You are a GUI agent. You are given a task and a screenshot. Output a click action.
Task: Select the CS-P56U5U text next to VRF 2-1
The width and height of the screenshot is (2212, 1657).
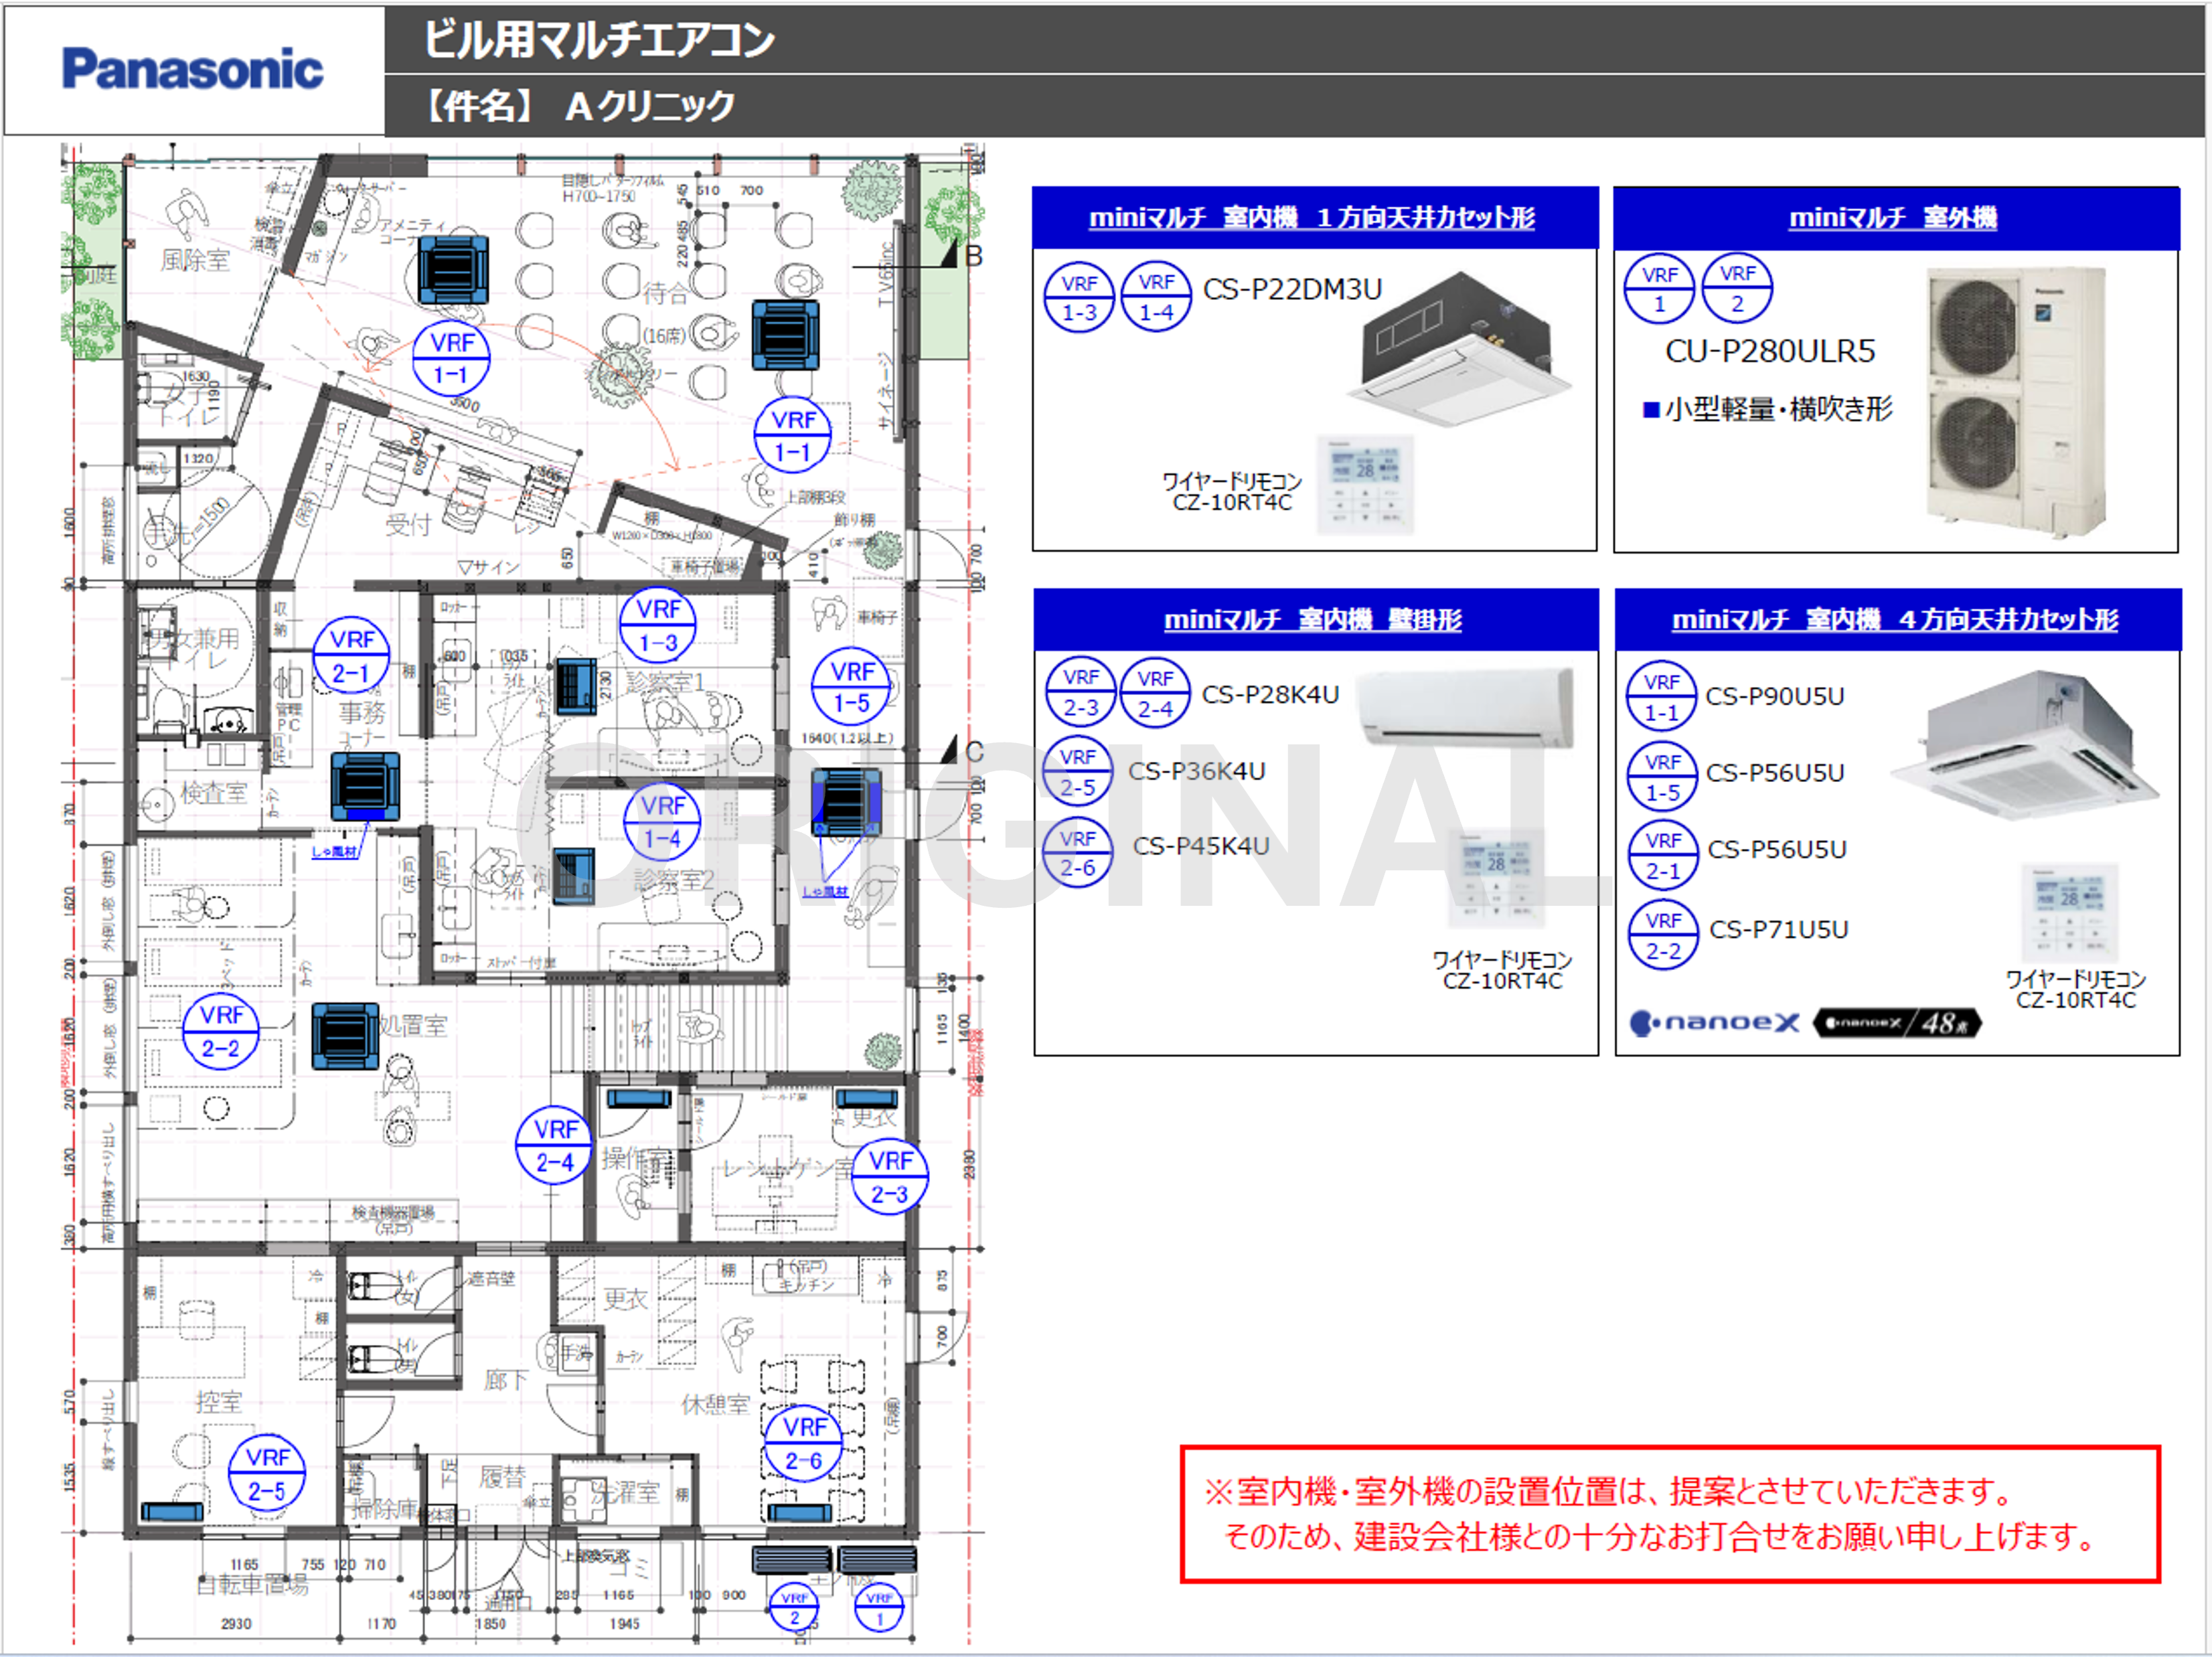pyautogui.click(x=1776, y=849)
